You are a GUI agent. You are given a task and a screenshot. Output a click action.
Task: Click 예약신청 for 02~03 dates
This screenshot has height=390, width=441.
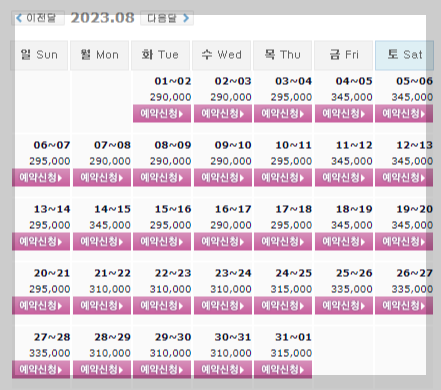[x=223, y=114]
